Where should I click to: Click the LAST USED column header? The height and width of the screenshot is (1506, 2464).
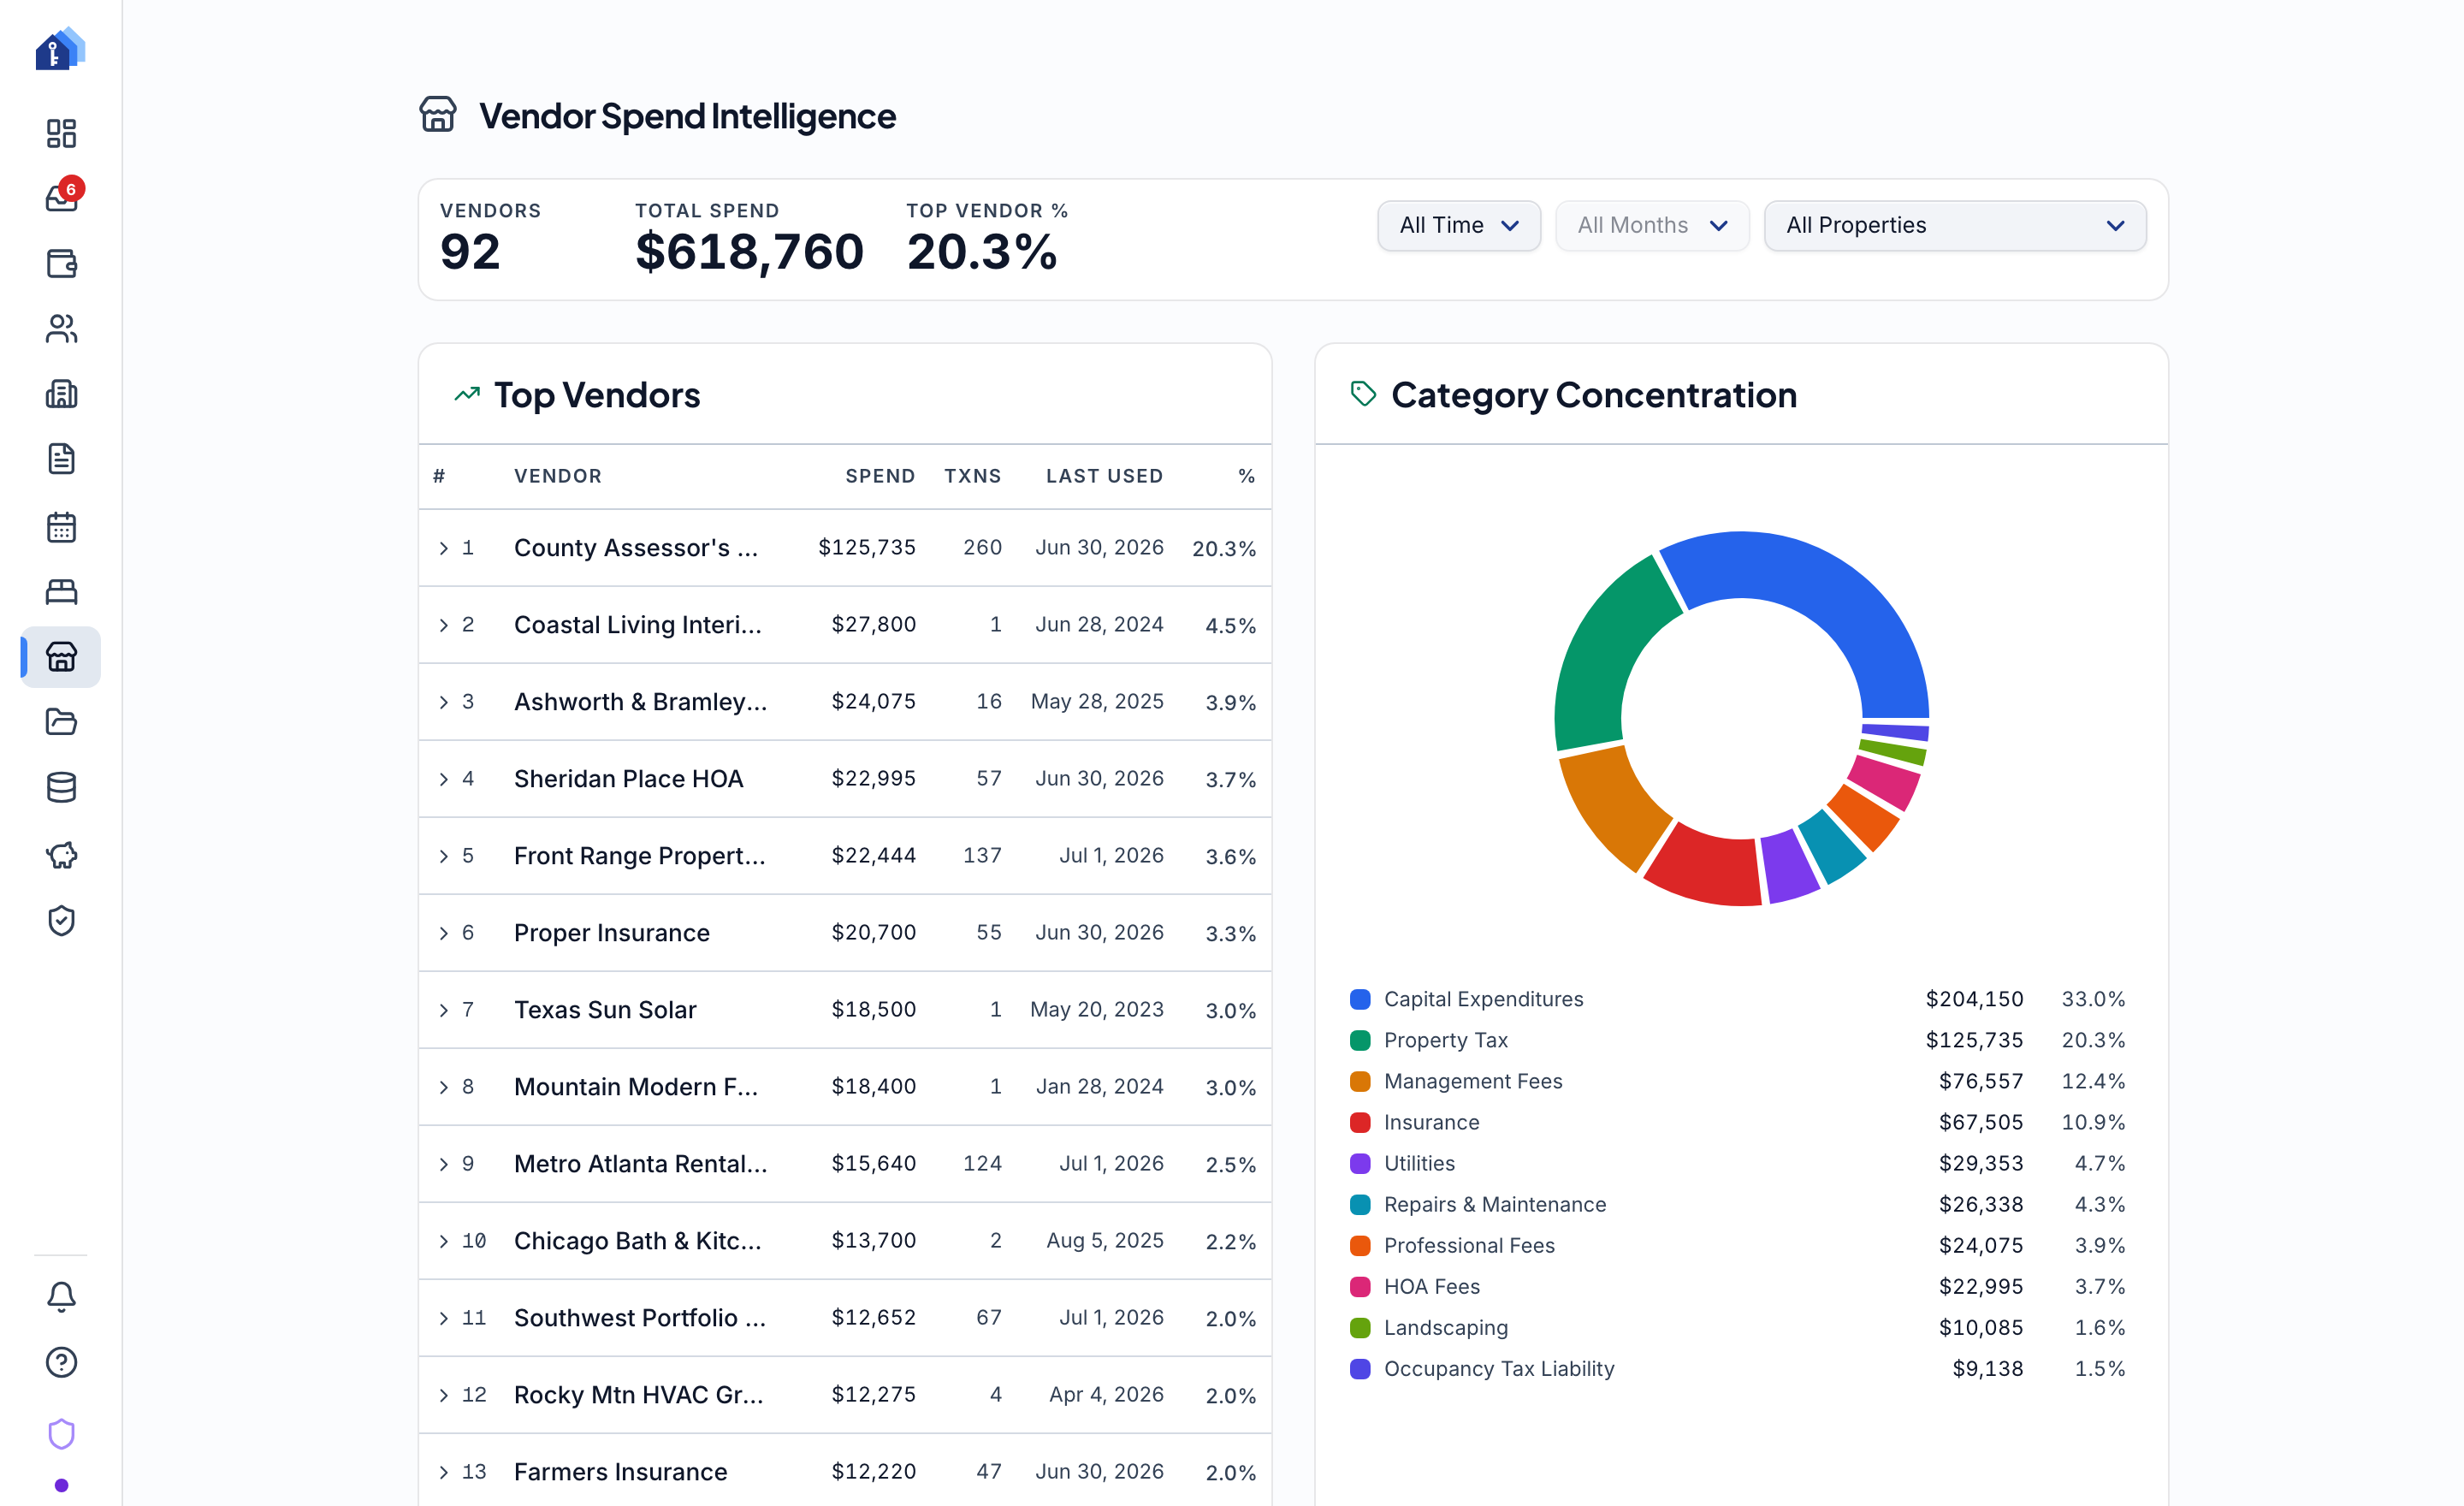point(1104,476)
